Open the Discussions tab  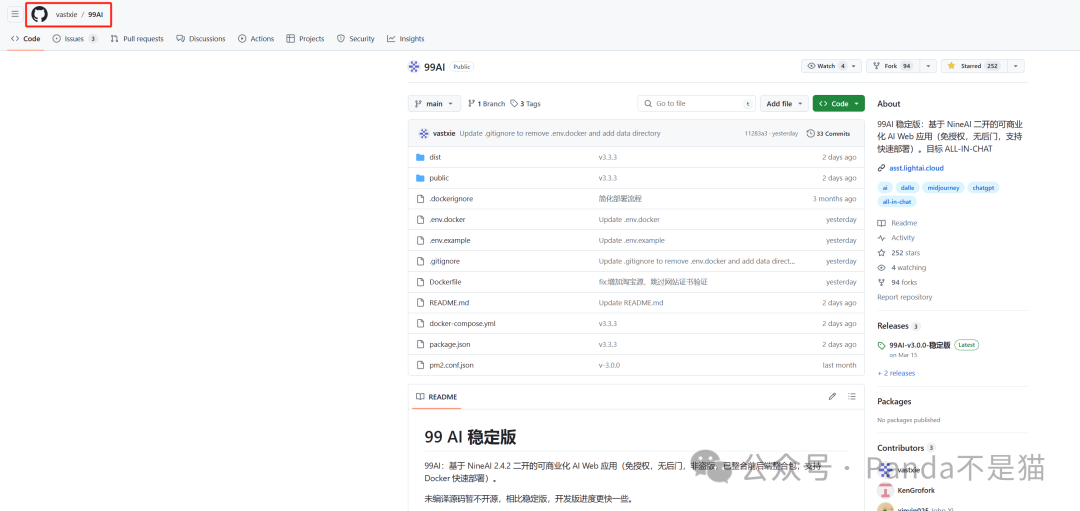tap(200, 39)
